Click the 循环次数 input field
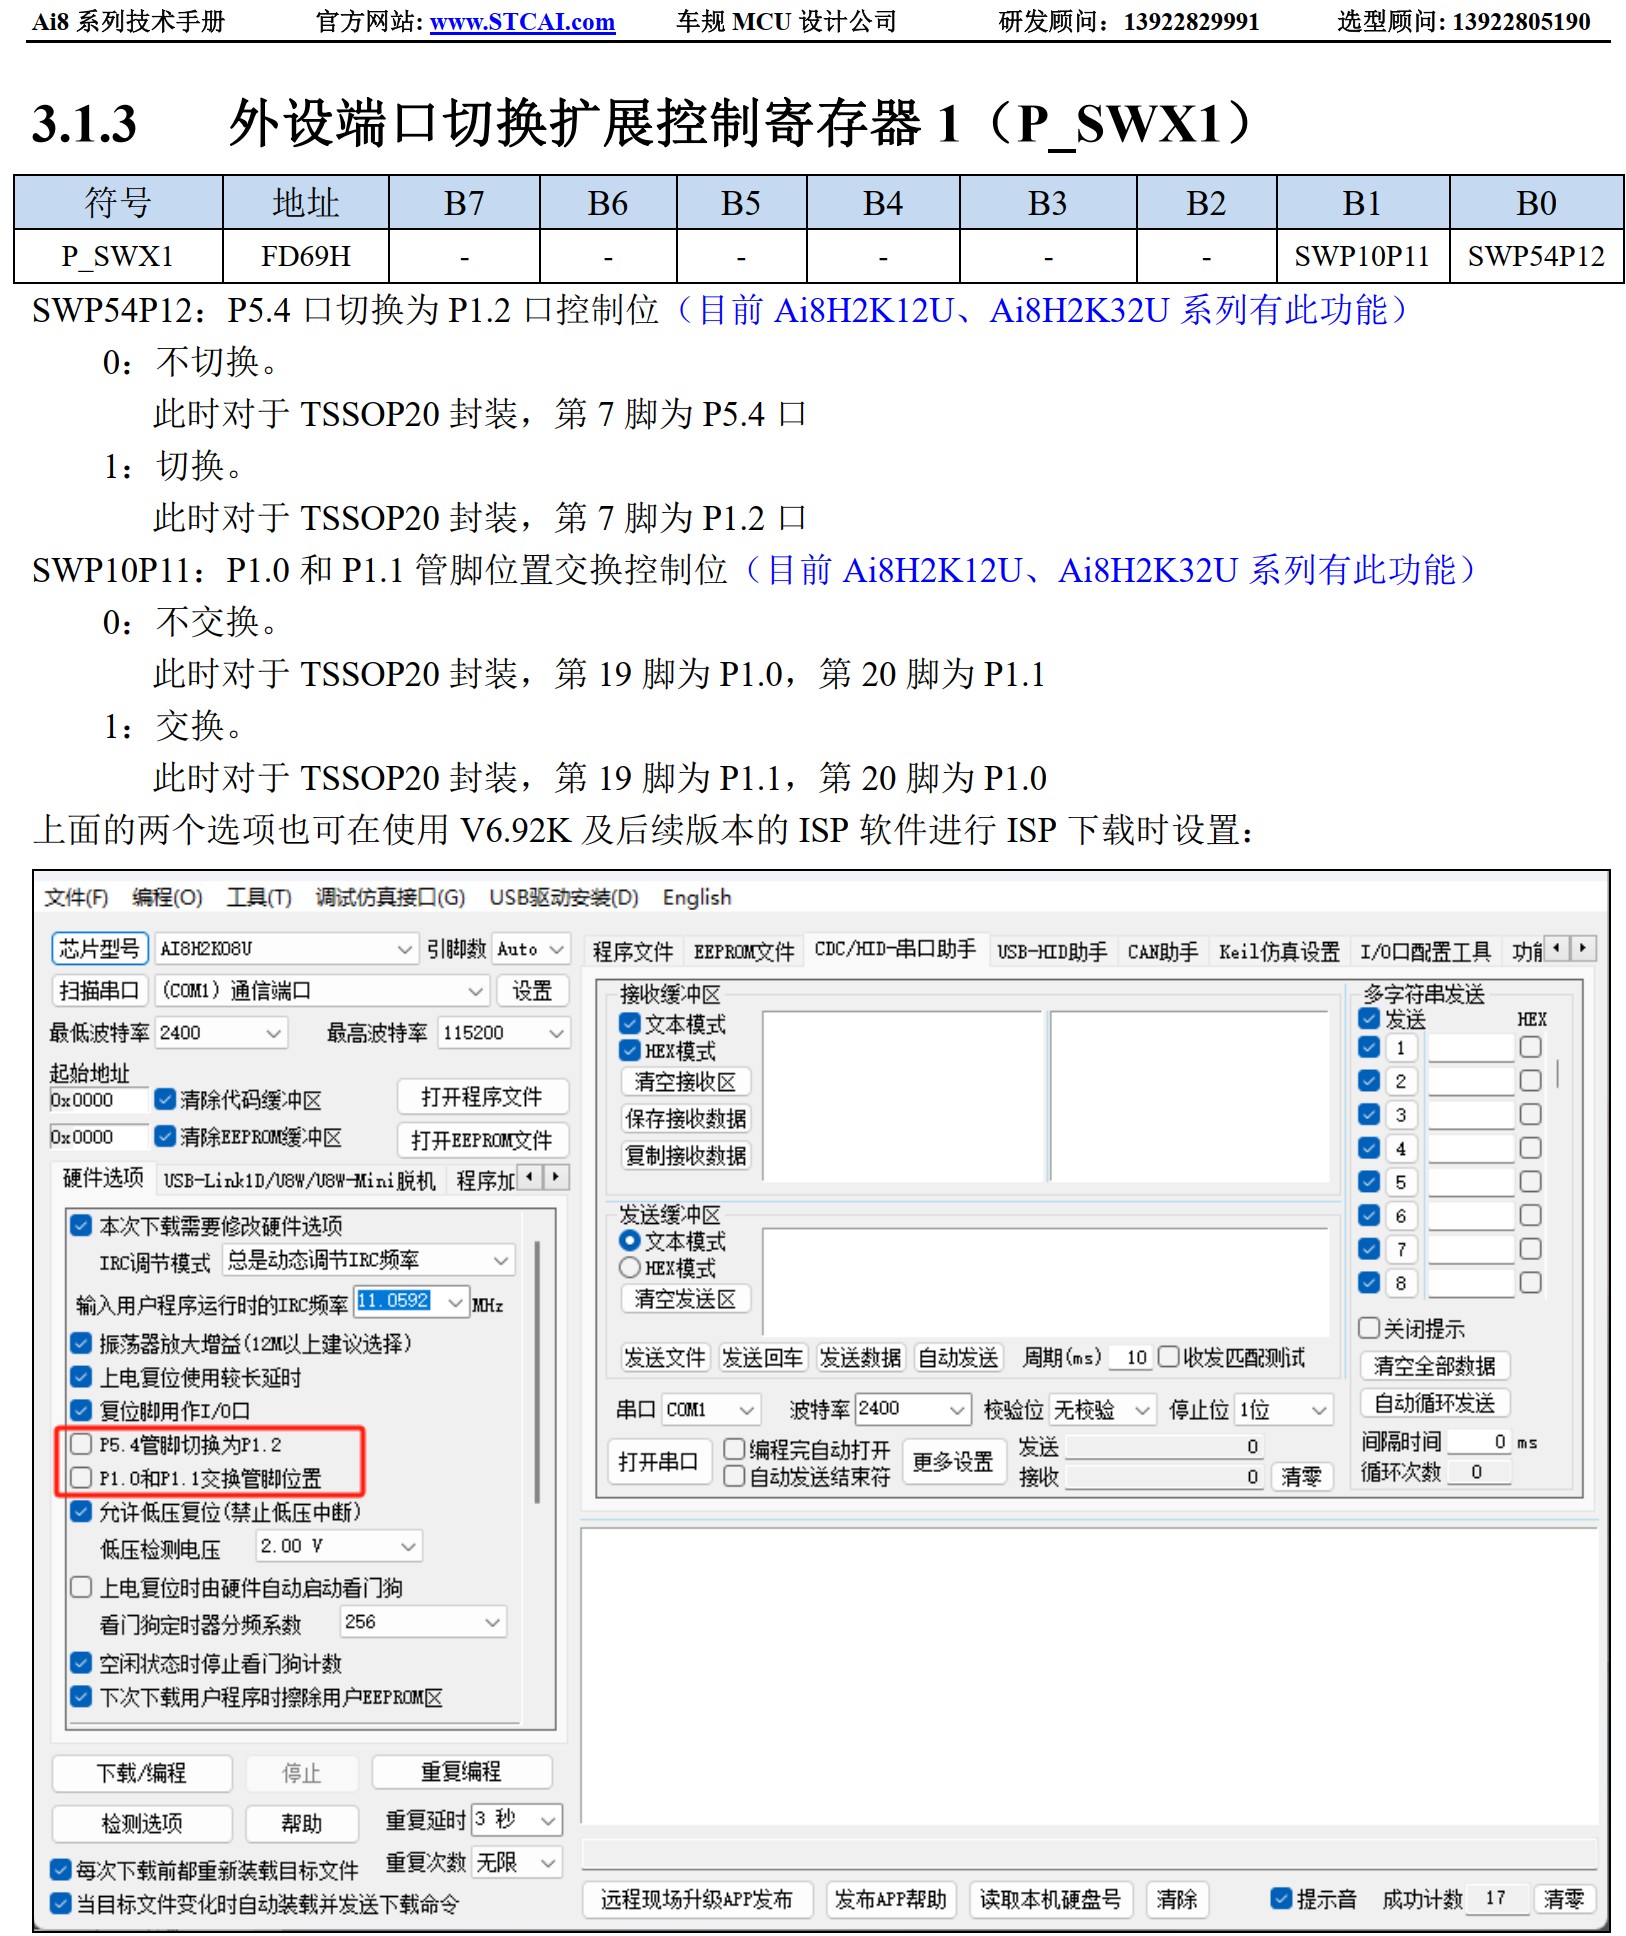The width and height of the screenshot is (1626, 1936). (x=1480, y=1471)
